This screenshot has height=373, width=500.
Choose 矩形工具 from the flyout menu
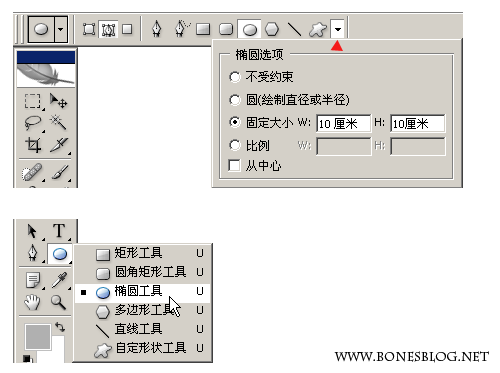(x=143, y=253)
